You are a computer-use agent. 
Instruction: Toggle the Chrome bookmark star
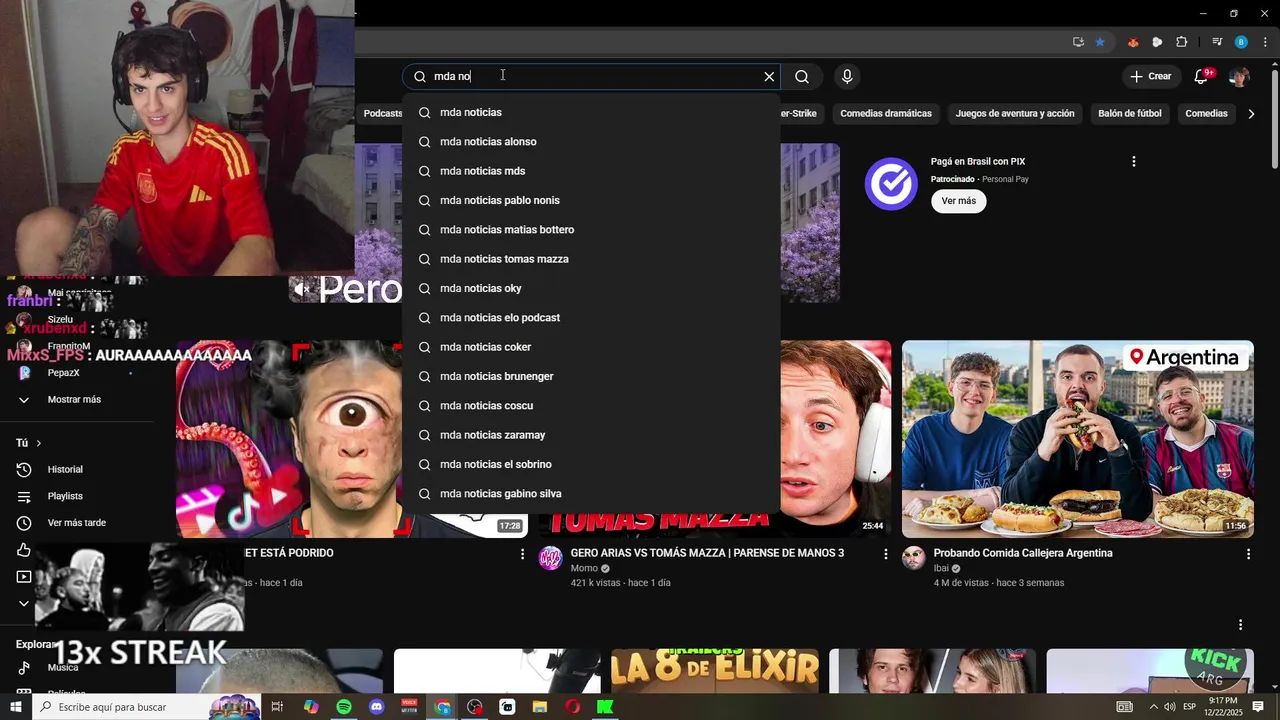point(1100,42)
